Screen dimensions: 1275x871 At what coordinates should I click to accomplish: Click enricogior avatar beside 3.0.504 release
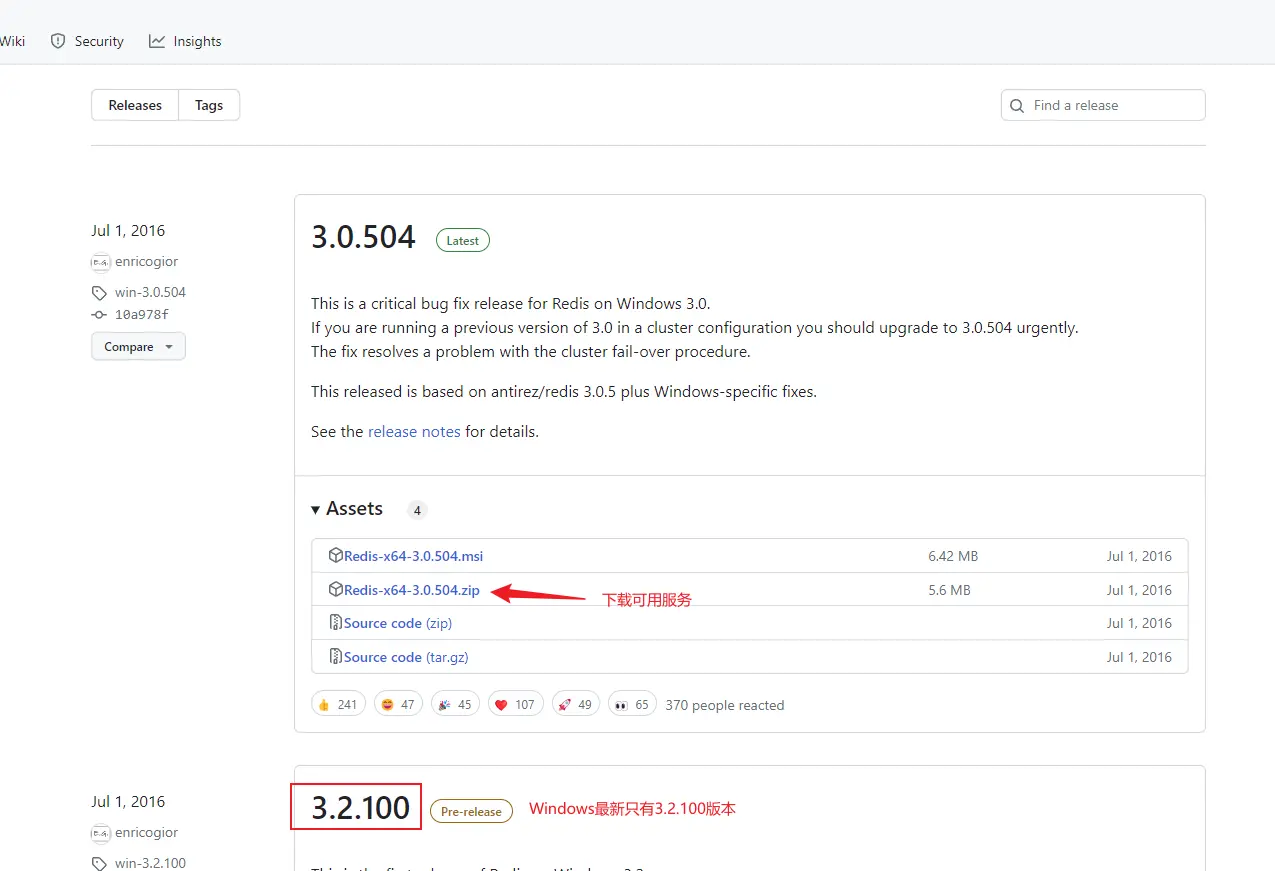click(x=100, y=262)
